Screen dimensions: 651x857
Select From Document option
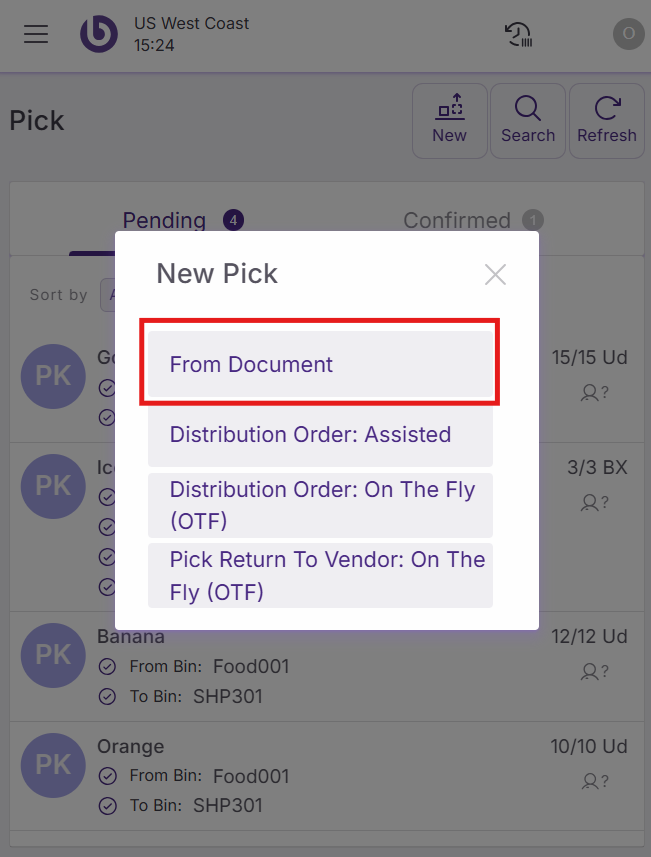click(x=320, y=364)
